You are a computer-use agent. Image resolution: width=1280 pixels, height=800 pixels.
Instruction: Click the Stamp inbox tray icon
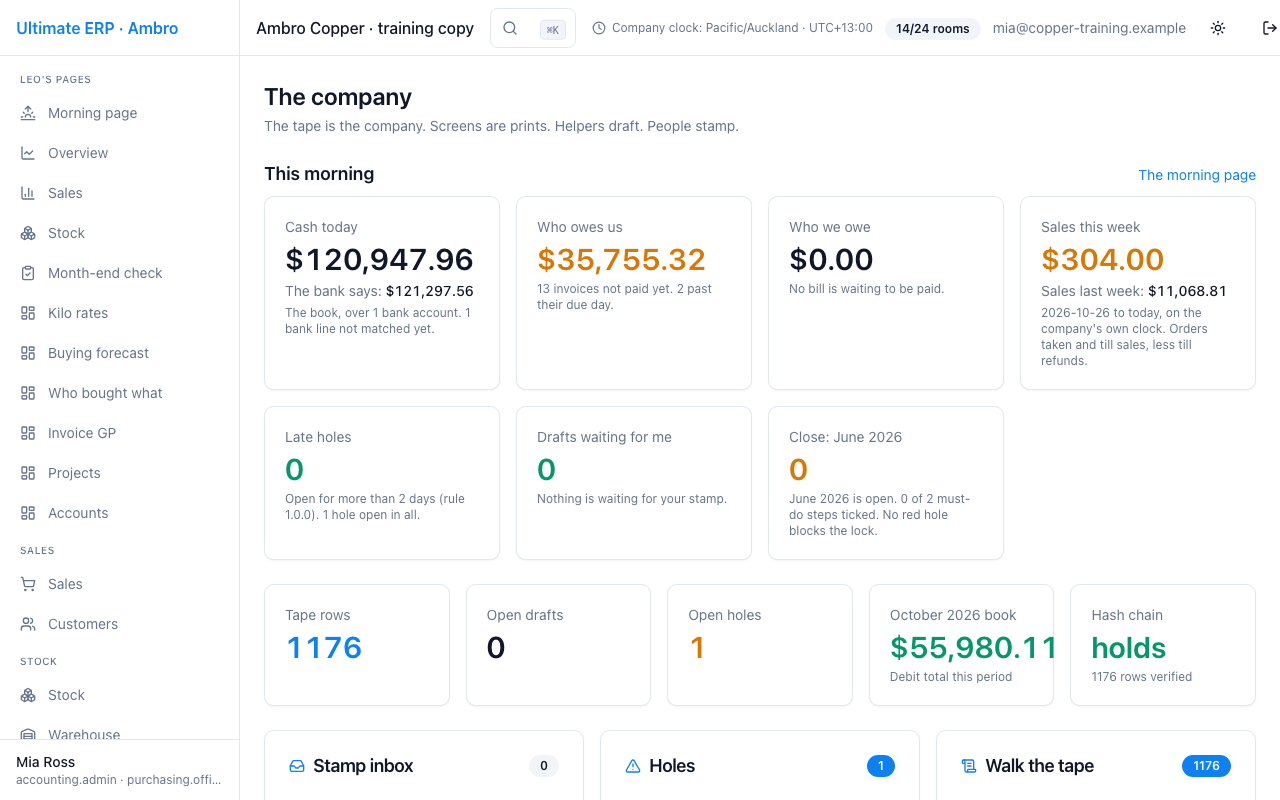297,766
